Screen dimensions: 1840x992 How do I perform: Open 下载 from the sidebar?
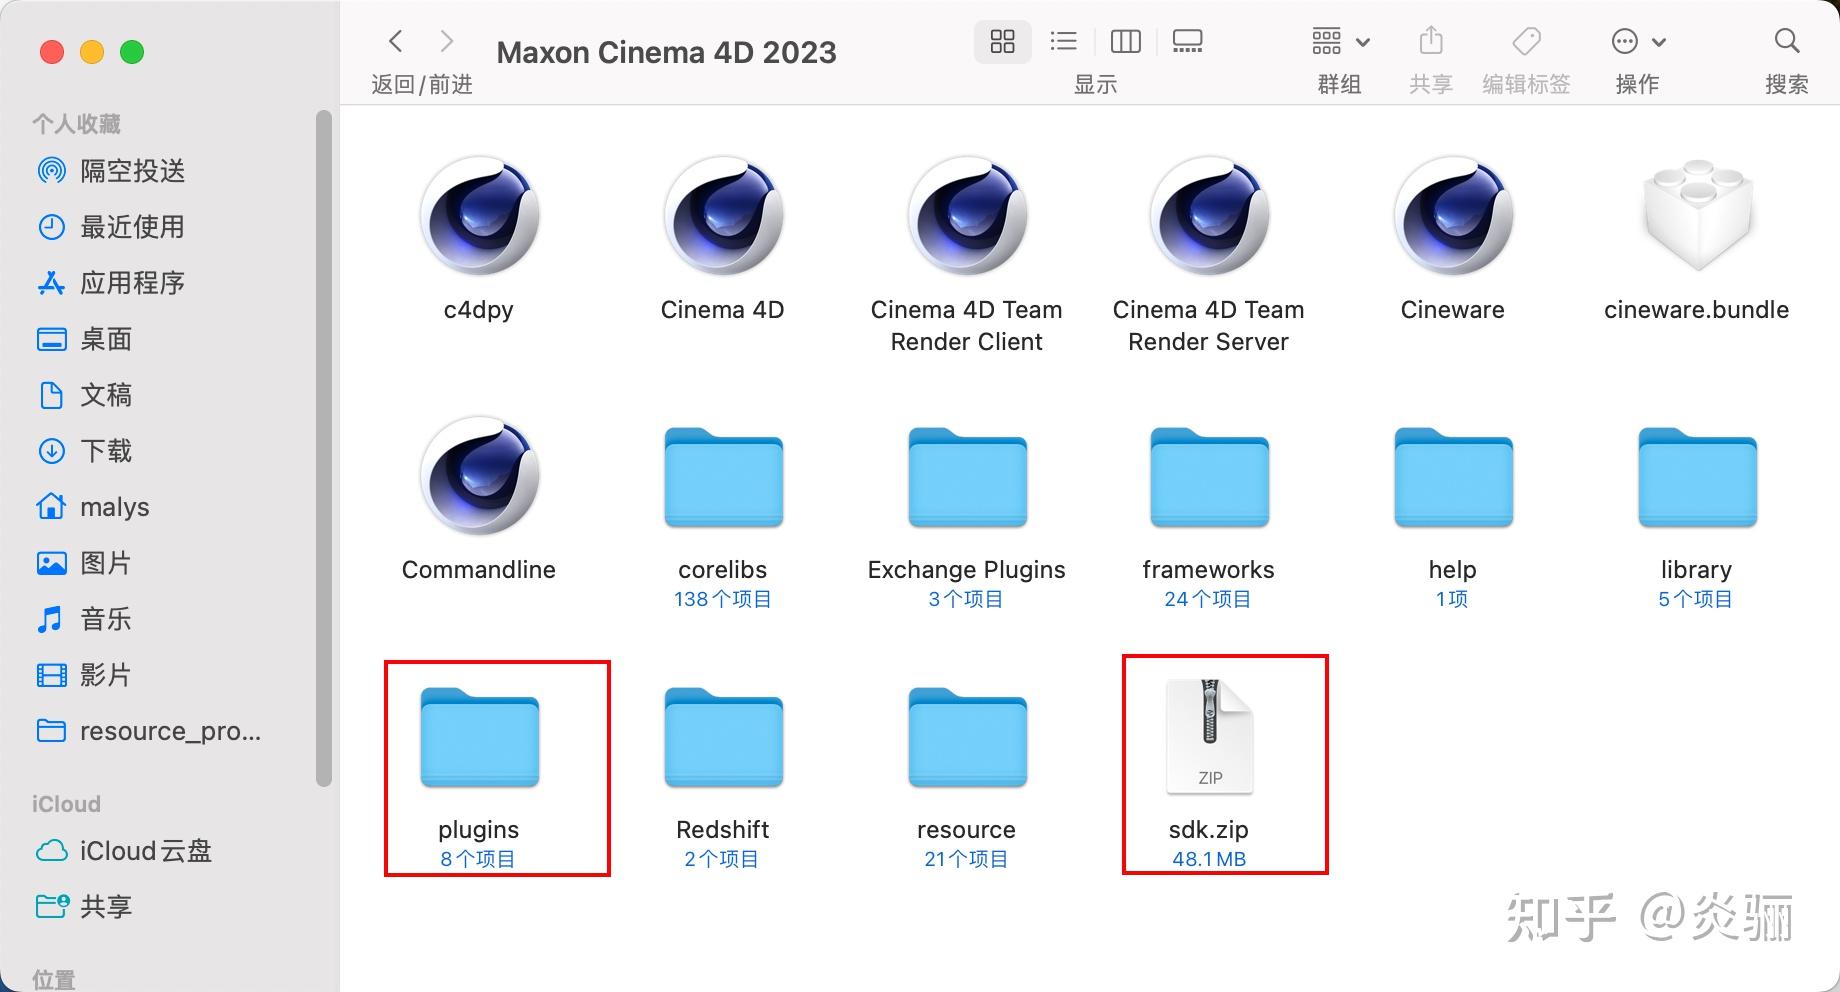click(105, 450)
